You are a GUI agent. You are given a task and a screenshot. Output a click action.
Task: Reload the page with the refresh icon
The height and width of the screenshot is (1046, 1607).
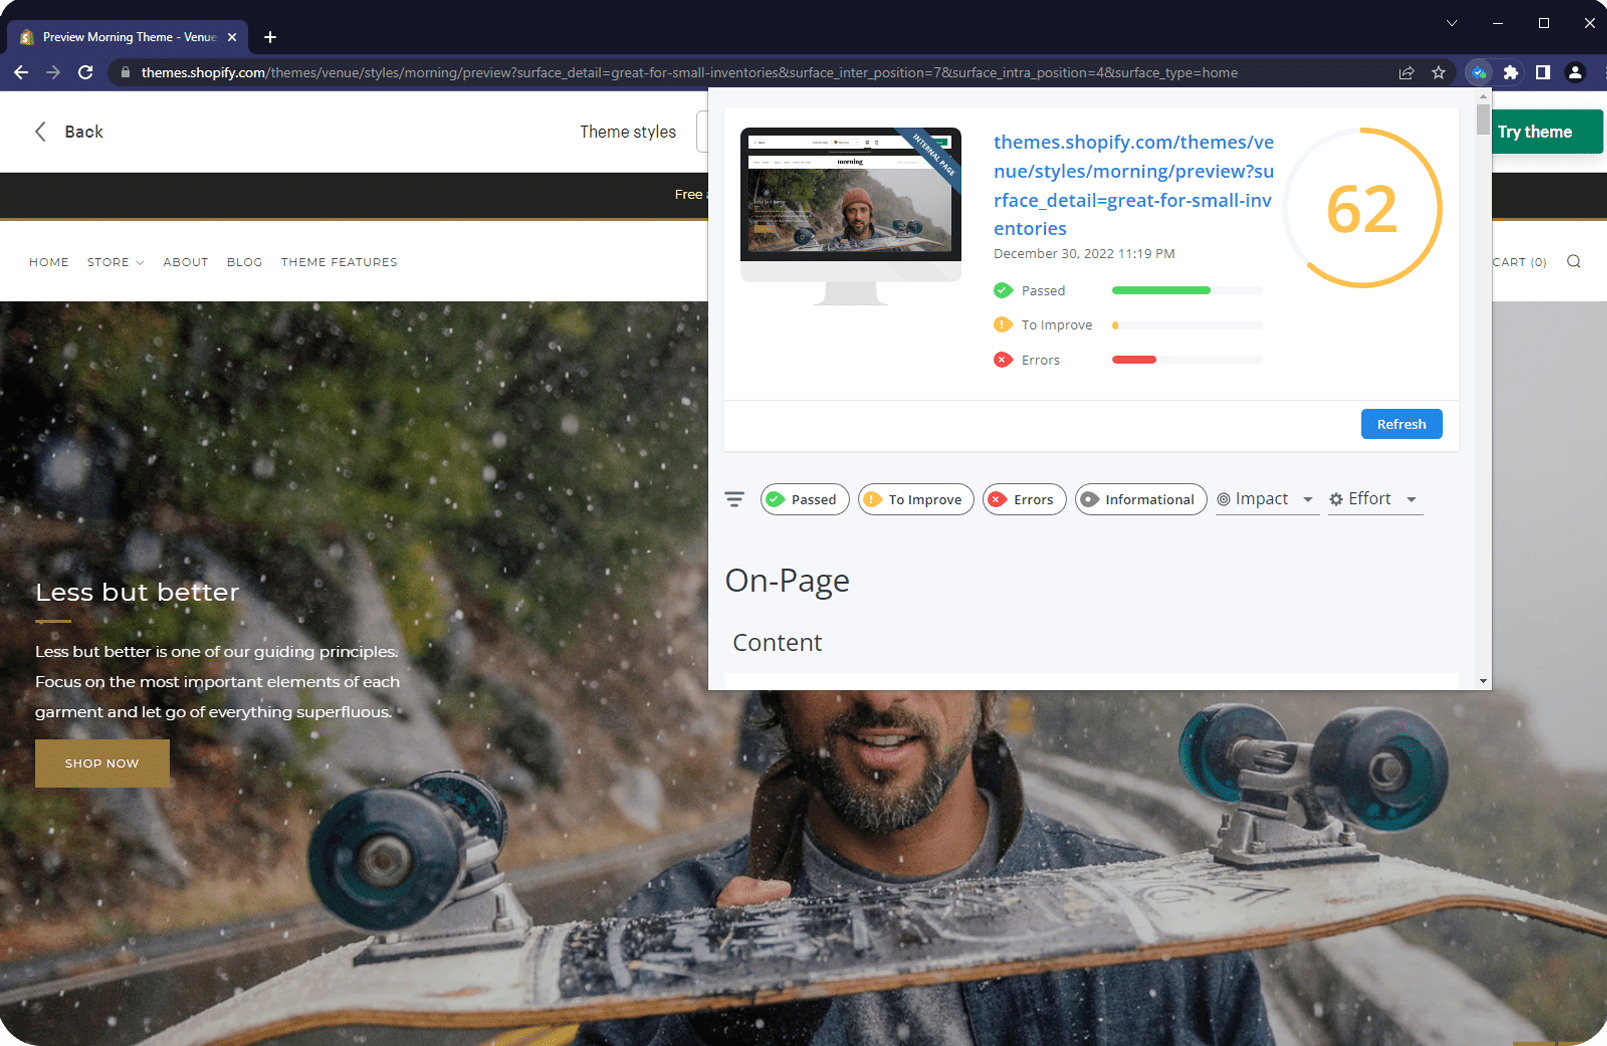[x=85, y=72]
